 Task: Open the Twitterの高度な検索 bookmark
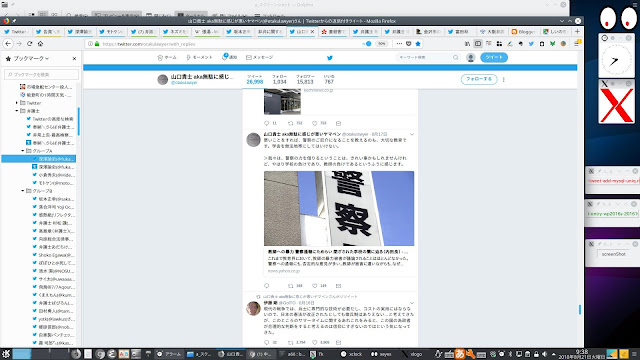50,119
